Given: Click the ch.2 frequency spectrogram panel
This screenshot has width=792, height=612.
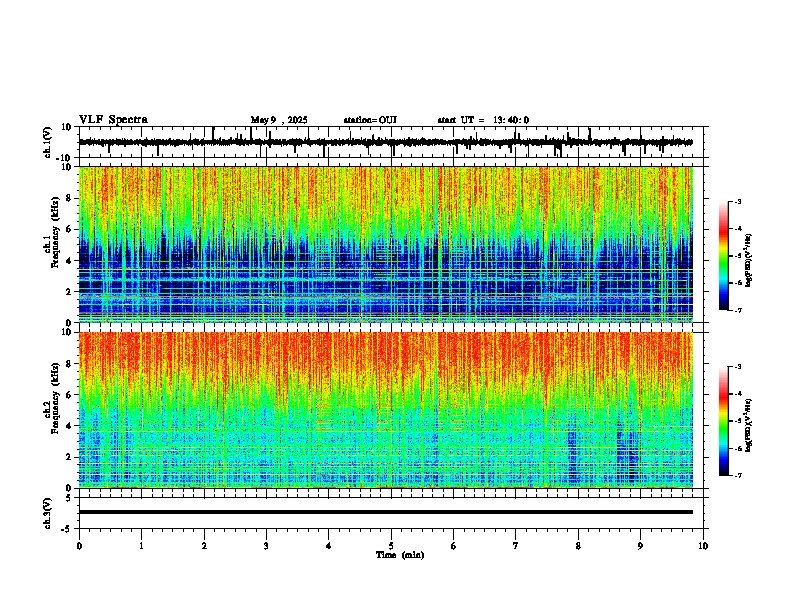Looking at the screenshot, I should [386, 410].
